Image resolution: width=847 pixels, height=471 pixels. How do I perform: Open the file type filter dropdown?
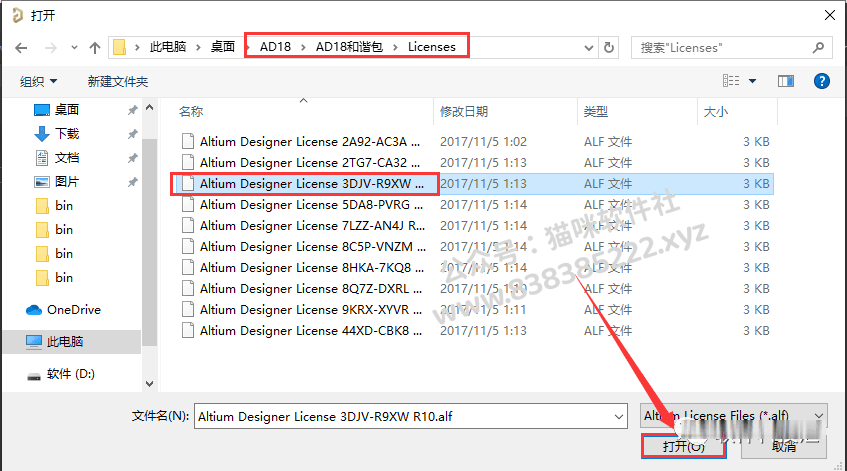click(733, 416)
